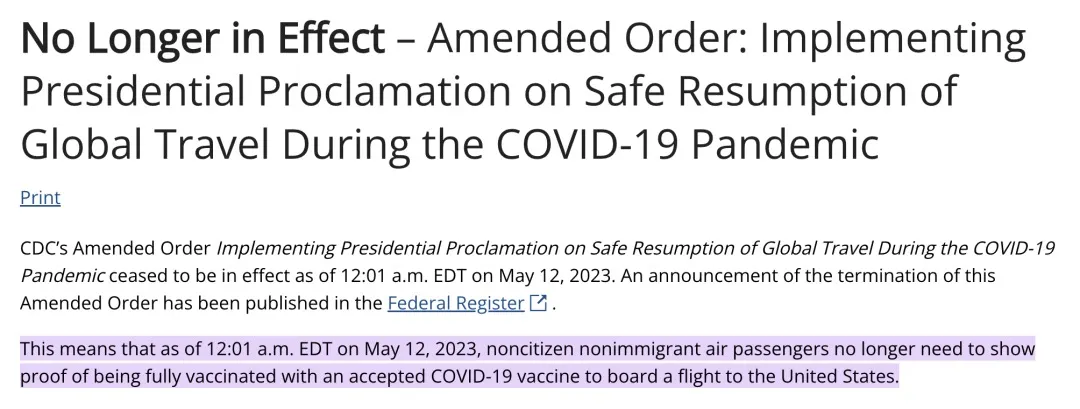Image resolution: width=1080 pixels, height=409 pixels.
Task: Click the italic word "Pandemic" in body paragraph
Action: coord(61,275)
